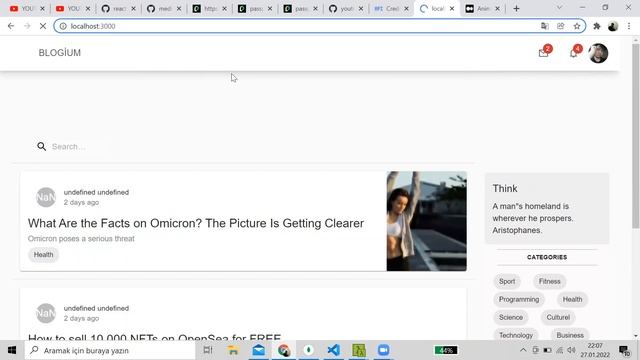The height and width of the screenshot is (360, 640).
Task: Click the author avatar on the Omicron post
Action: (x=46, y=198)
